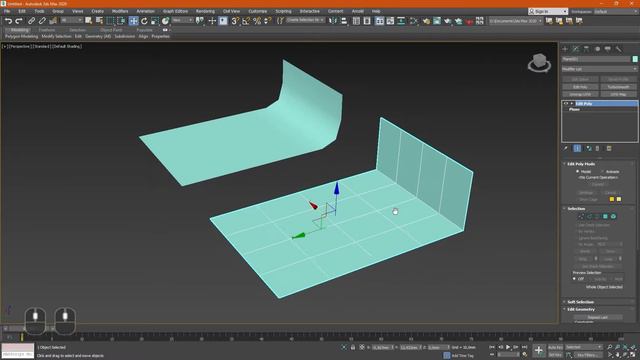Toggle Window/Crossing selection mode
Image resolution: width=640 pixels, height=360 pixels.
tap(121, 21)
